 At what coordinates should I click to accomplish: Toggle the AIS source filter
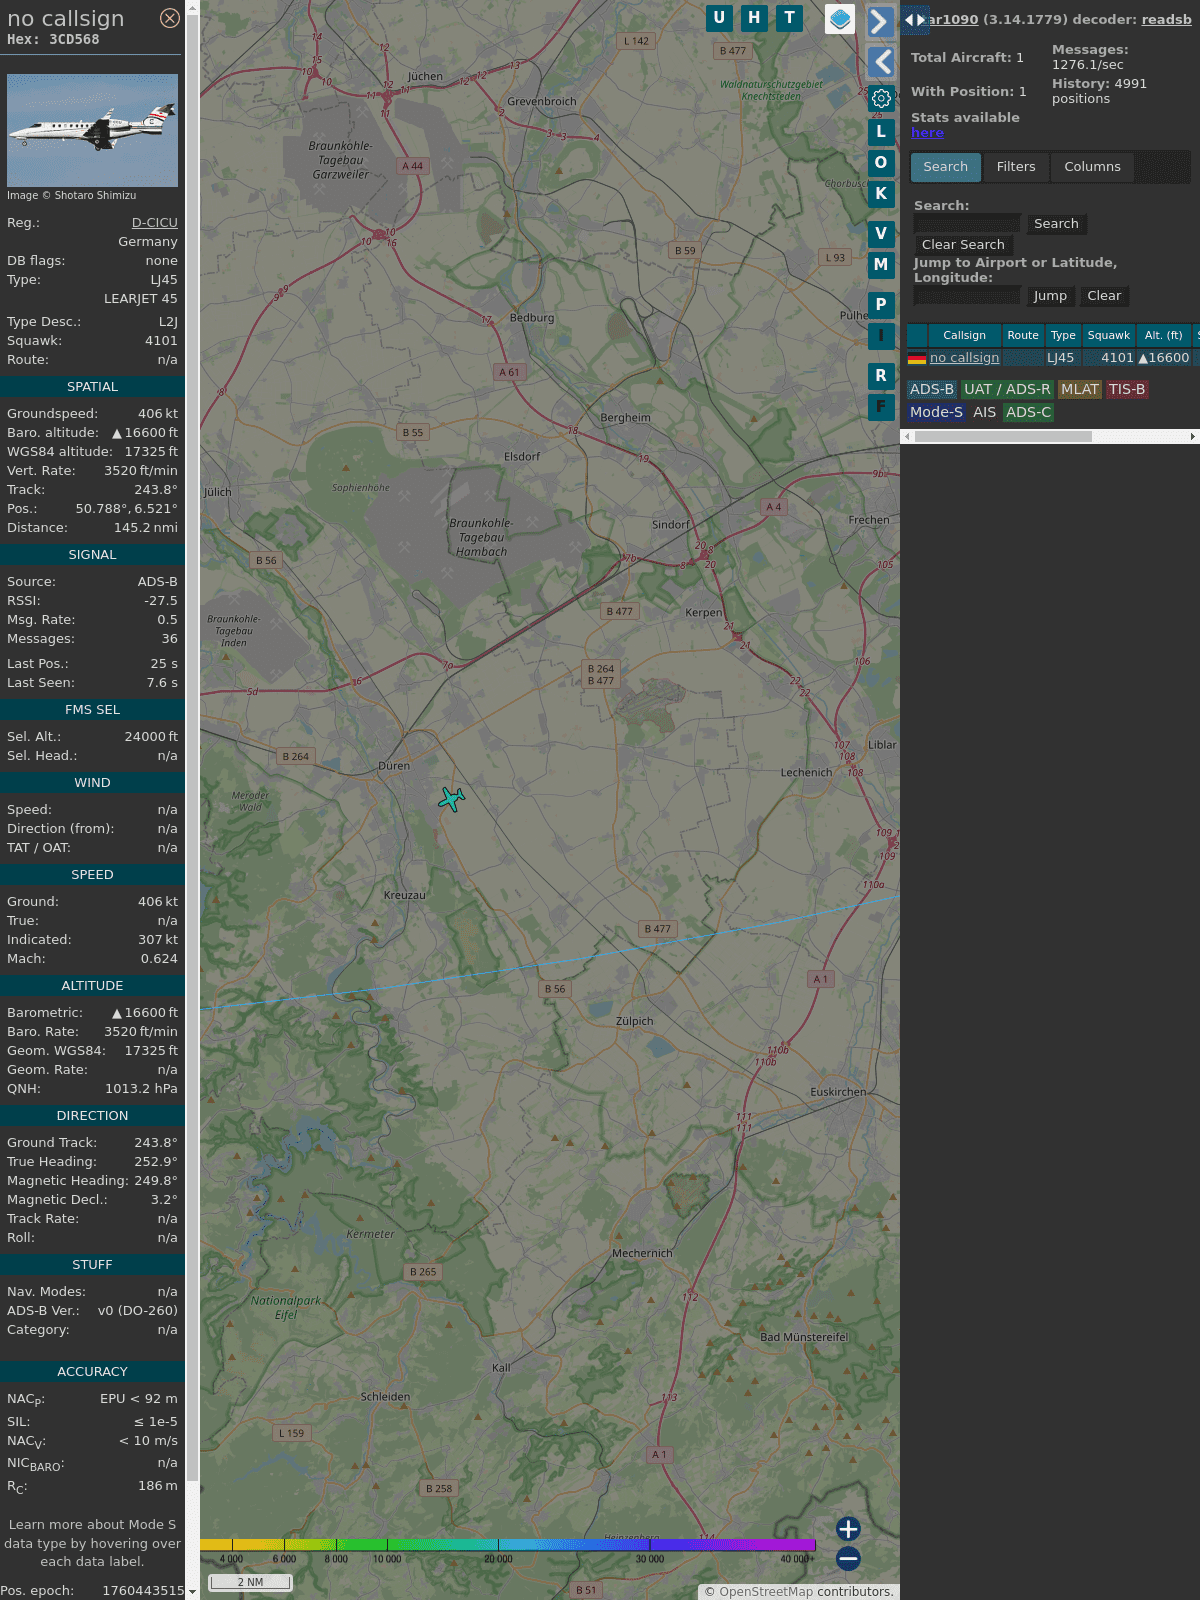point(984,413)
